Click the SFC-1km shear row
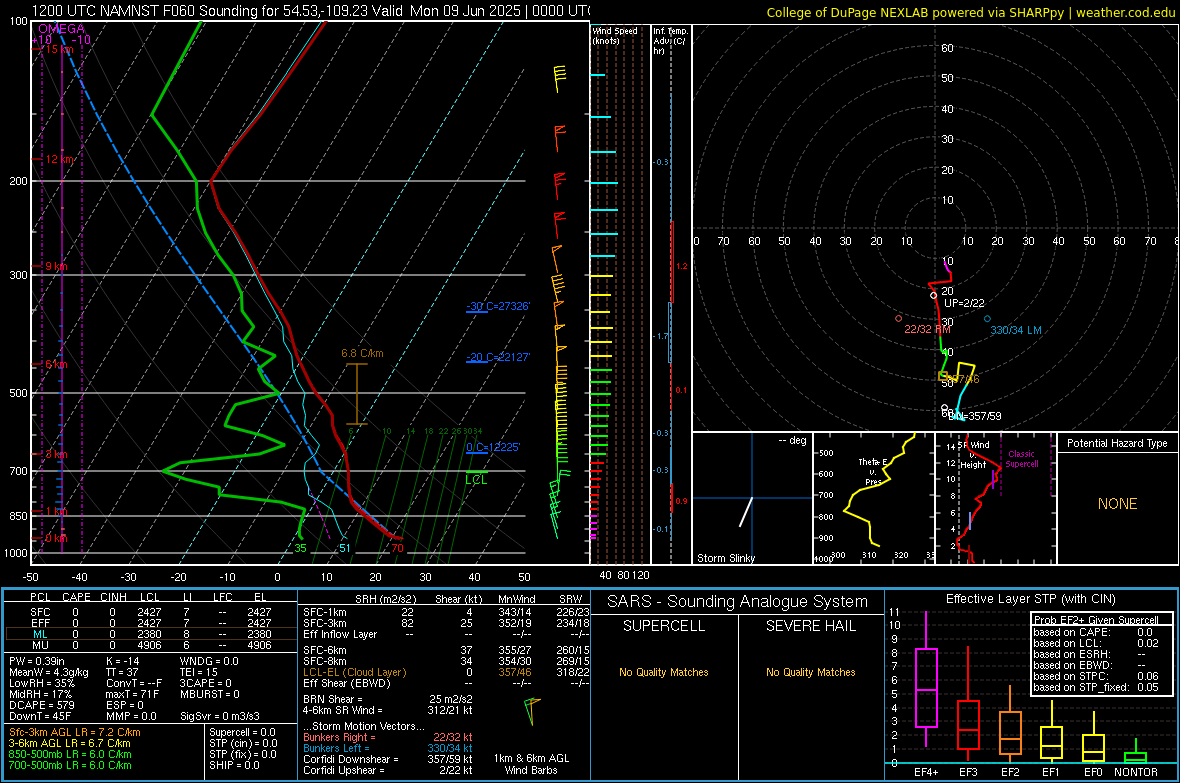This screenshot has height=783, width=1180. (x=446, y=612)
